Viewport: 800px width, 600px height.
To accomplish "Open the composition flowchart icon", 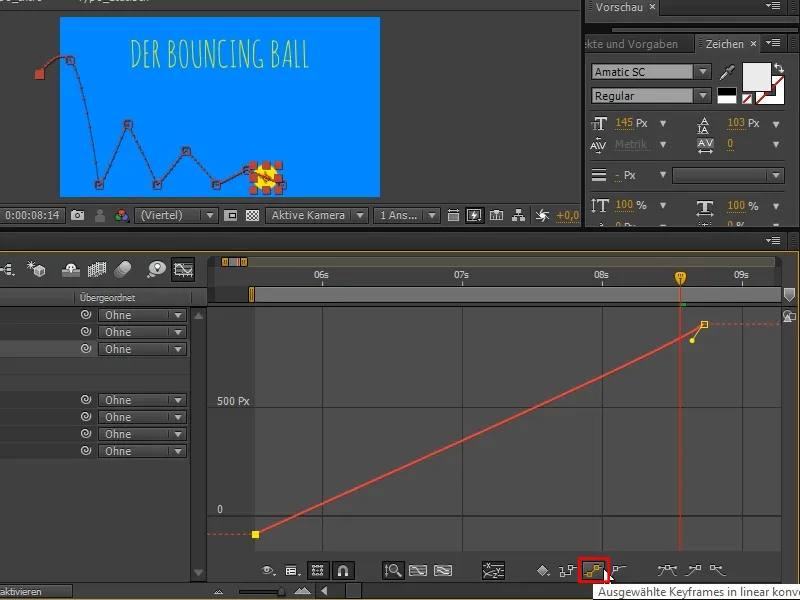I will pos(518,215).
